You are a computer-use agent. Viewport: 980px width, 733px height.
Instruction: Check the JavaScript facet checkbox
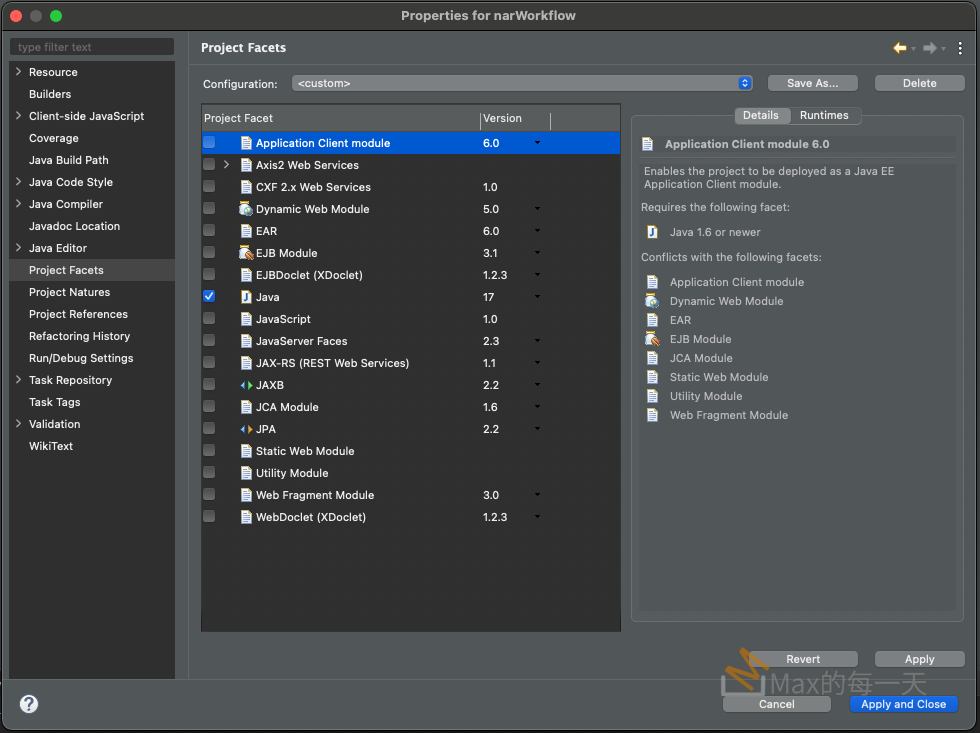[209, 319]
